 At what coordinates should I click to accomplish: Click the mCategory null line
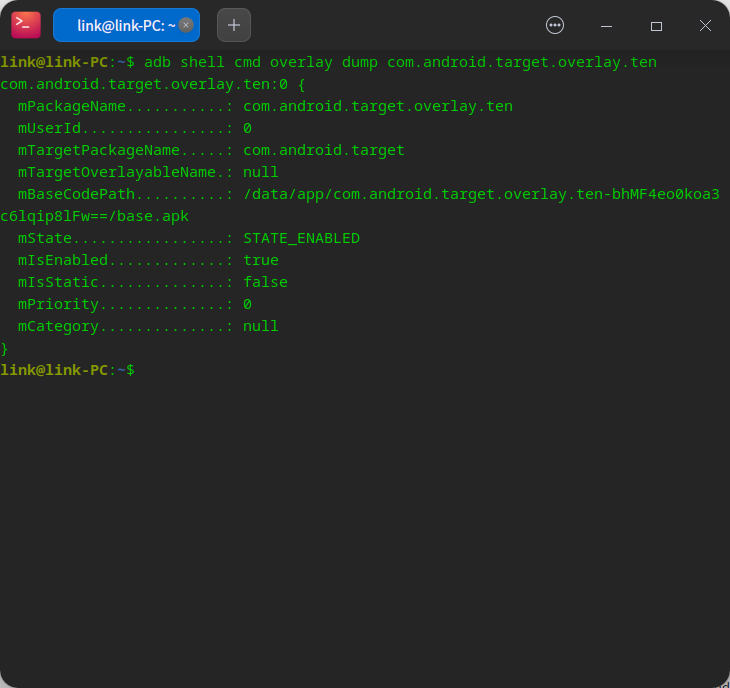(148, 326)
